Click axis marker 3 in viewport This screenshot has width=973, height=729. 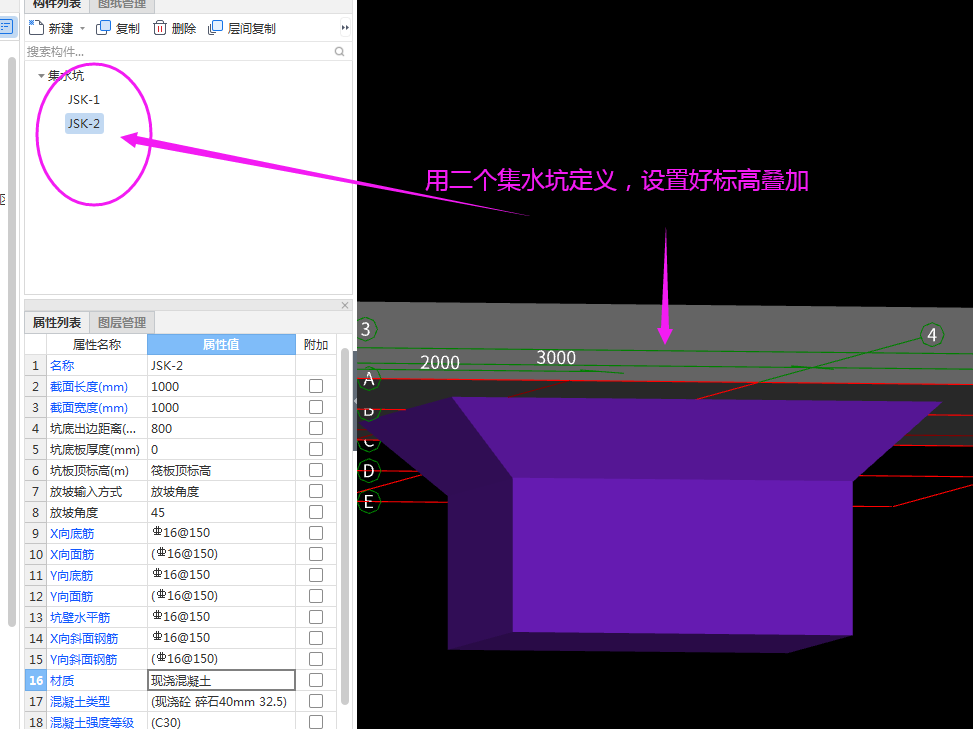(366, 329)
